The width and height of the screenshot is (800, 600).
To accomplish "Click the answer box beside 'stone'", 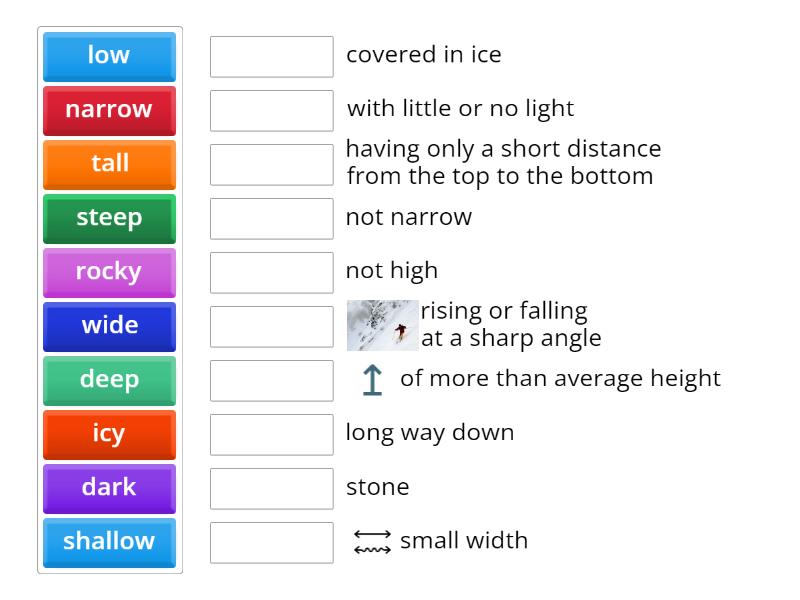I will 270,487.
